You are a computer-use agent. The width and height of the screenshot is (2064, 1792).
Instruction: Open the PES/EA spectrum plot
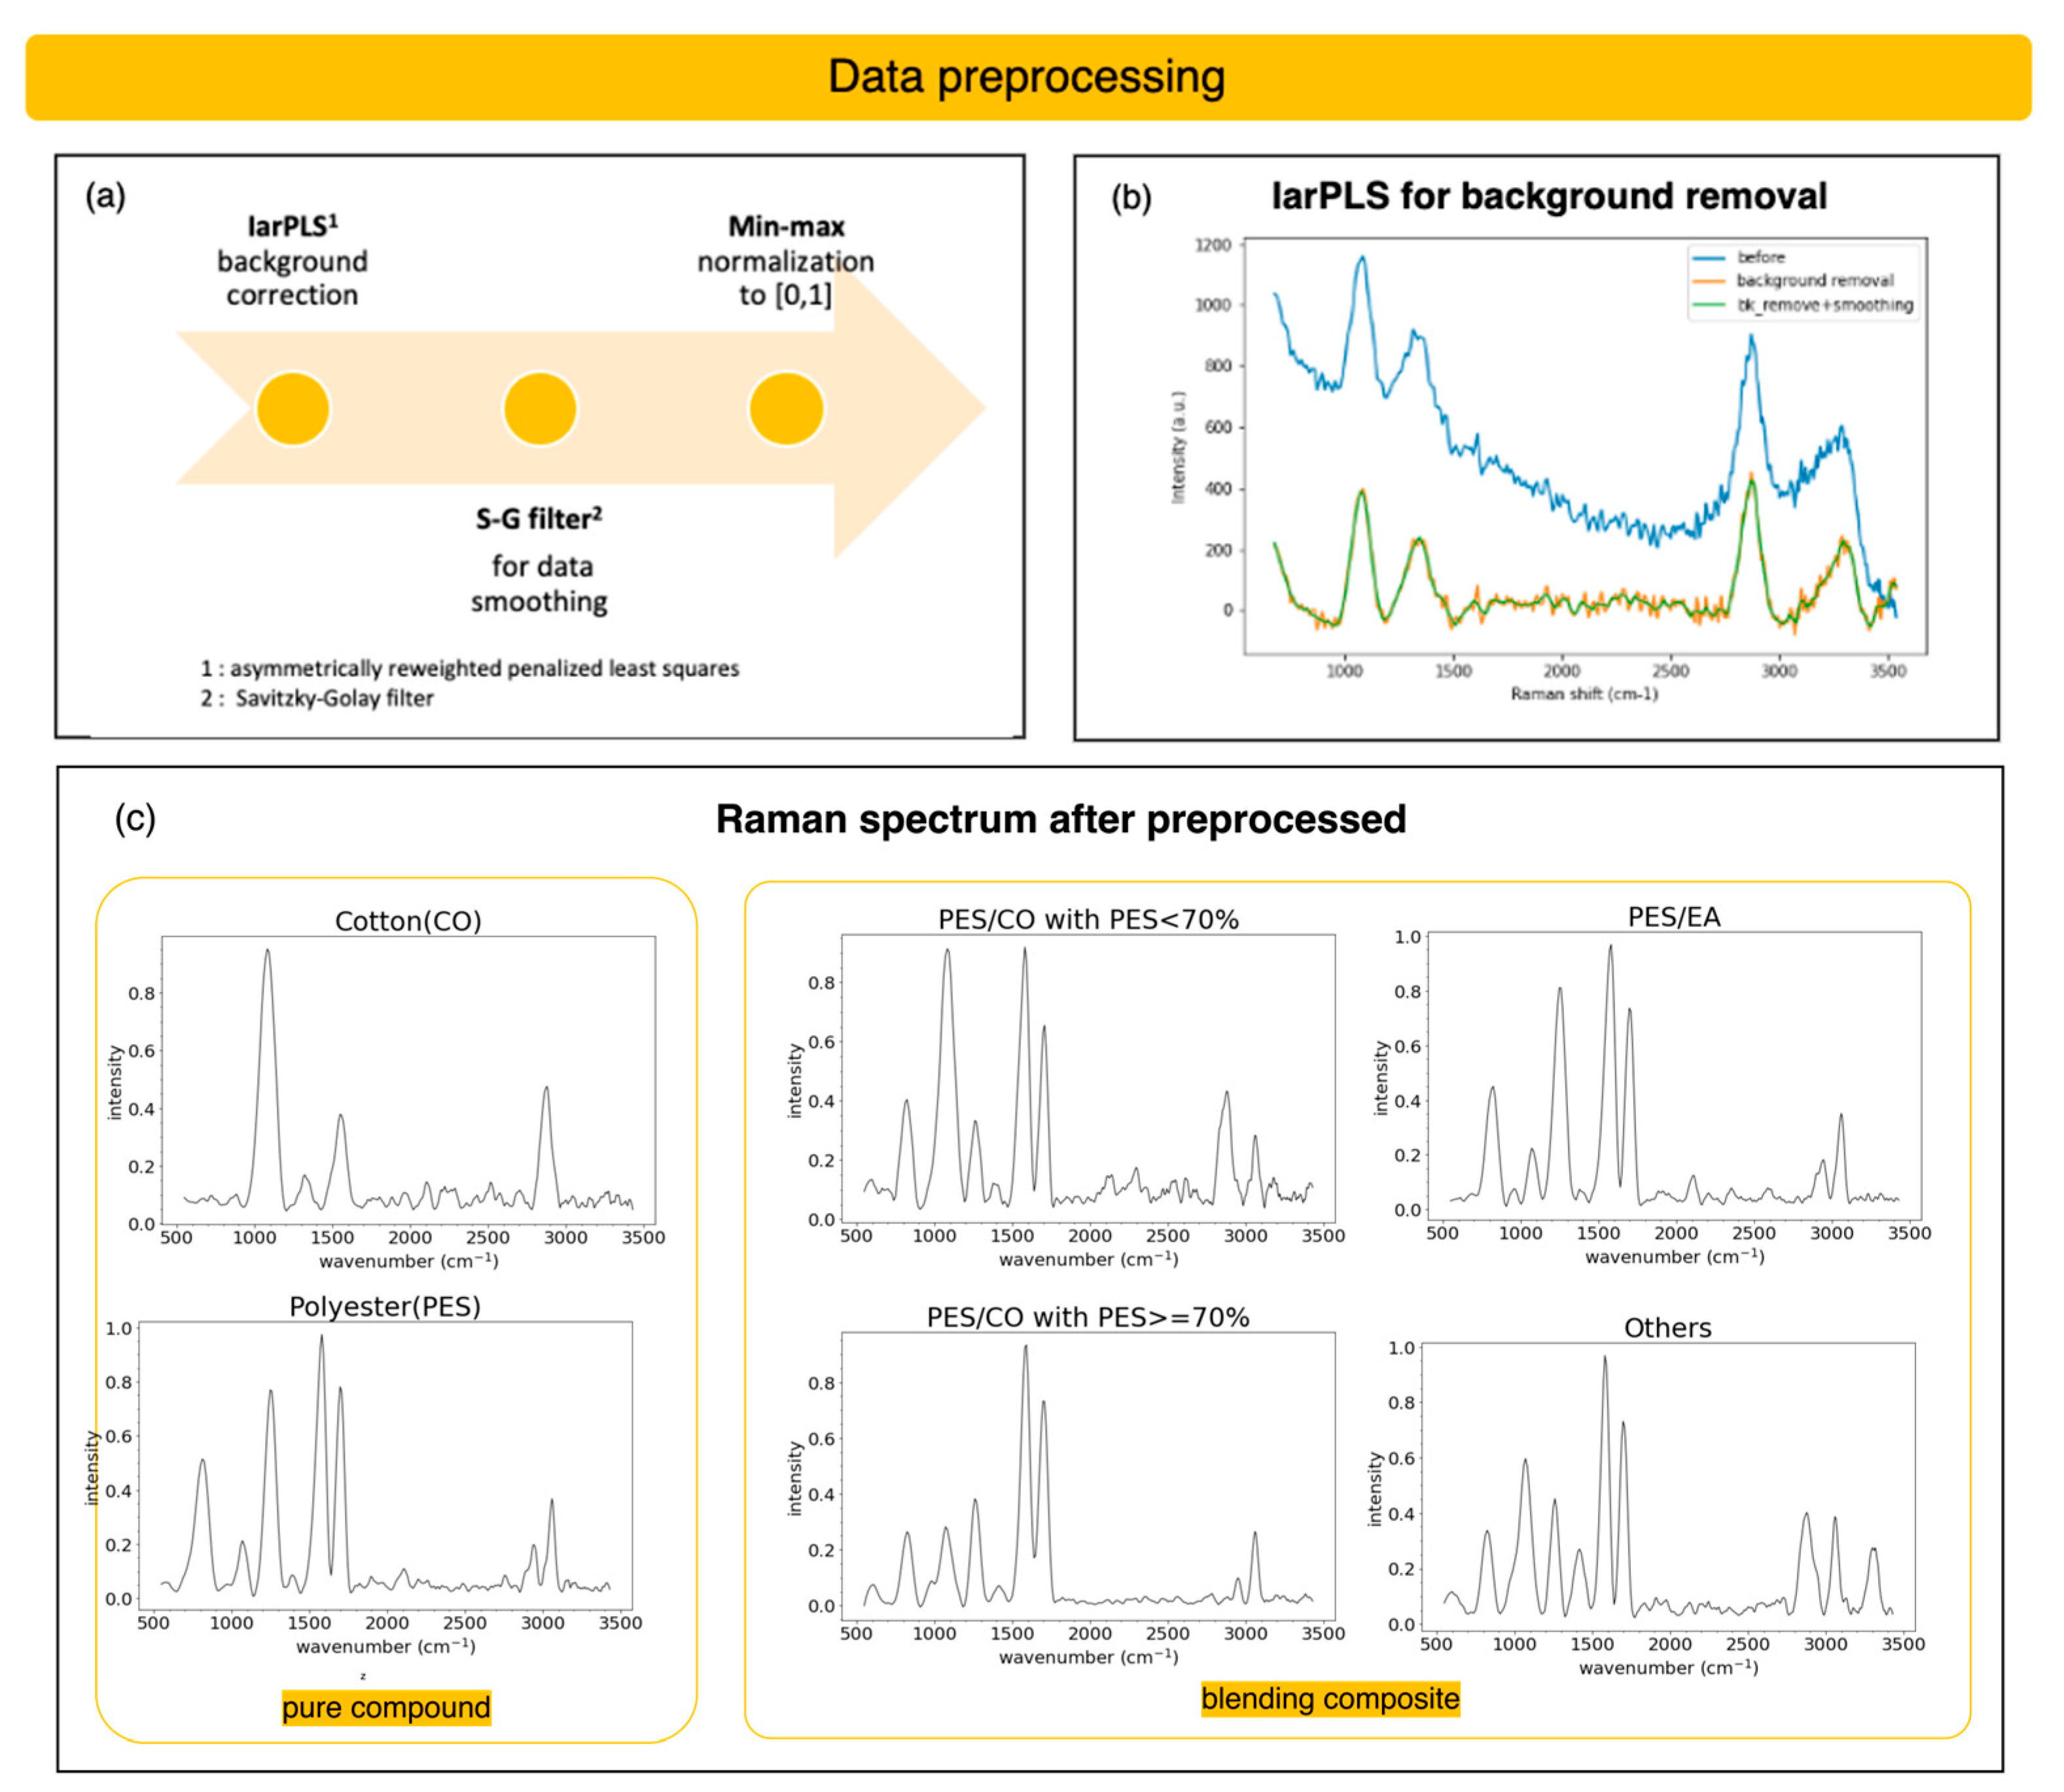tap(1674, 1075)
